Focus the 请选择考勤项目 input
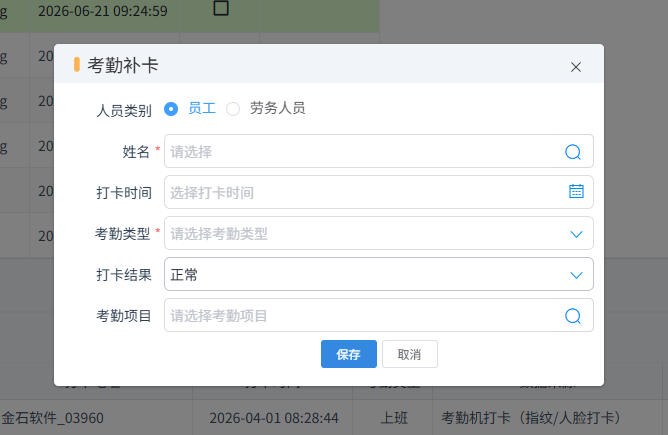 click(x=379, y=315)
